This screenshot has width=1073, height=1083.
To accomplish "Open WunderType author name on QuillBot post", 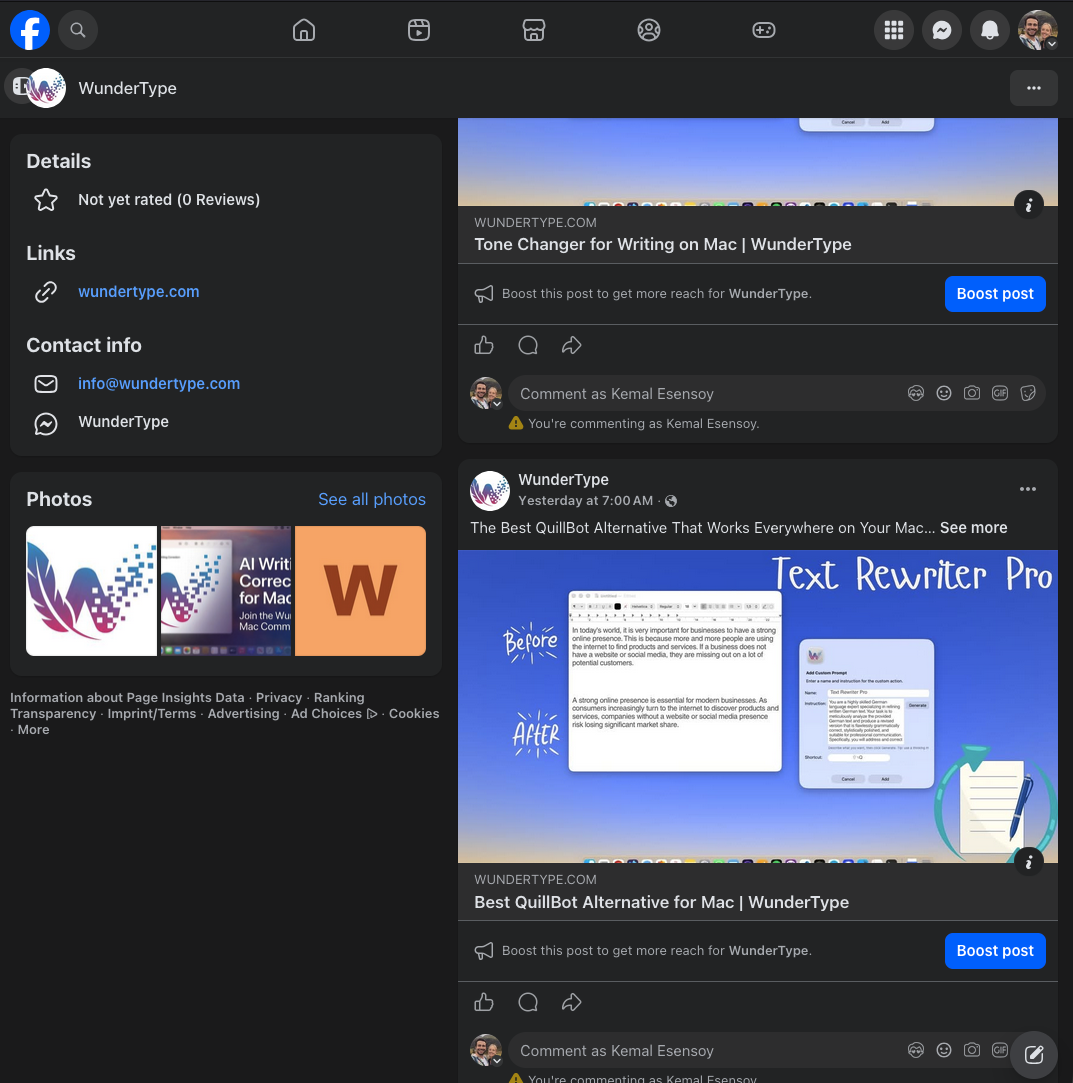I will pyautogui.click(x=563, y=479).
